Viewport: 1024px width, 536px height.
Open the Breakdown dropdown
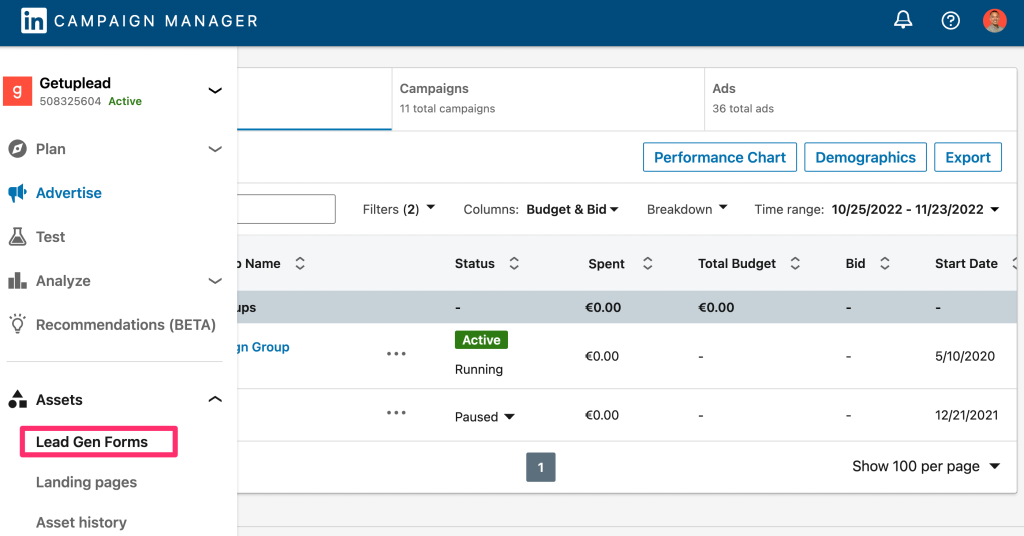point(687,209)
